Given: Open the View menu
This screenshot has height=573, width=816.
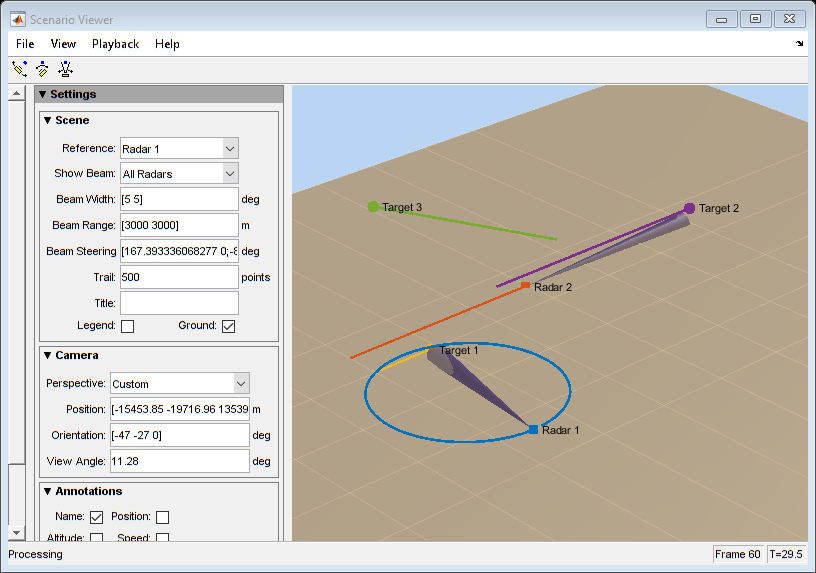Looking at the screenshot, I should tap(63, 44).
